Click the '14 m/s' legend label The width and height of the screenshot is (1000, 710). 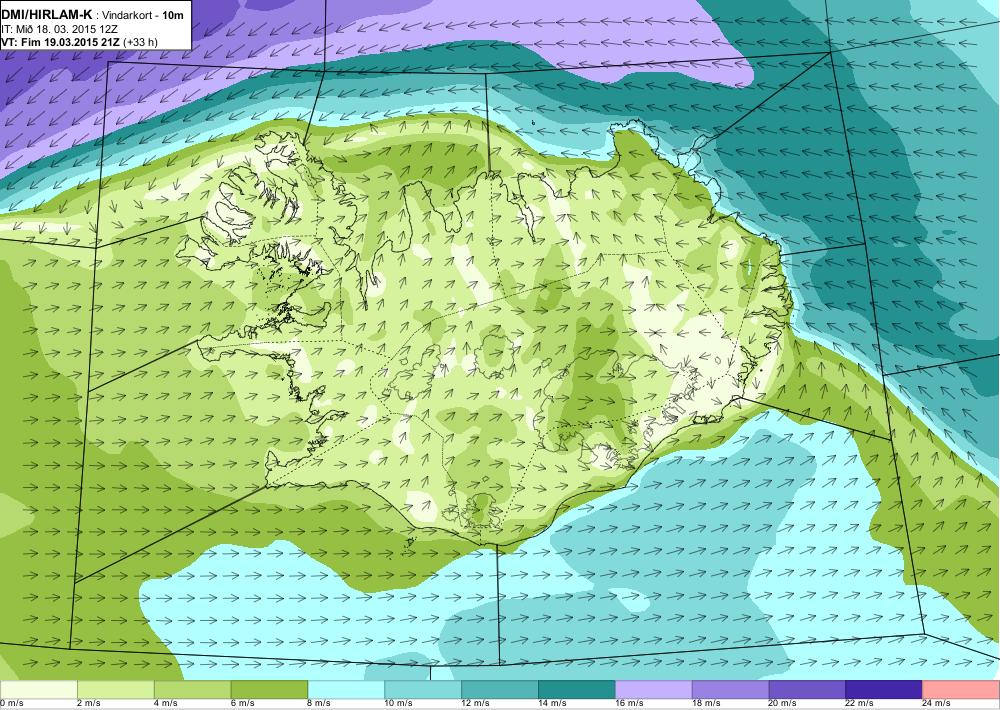(x=552, y=704)
